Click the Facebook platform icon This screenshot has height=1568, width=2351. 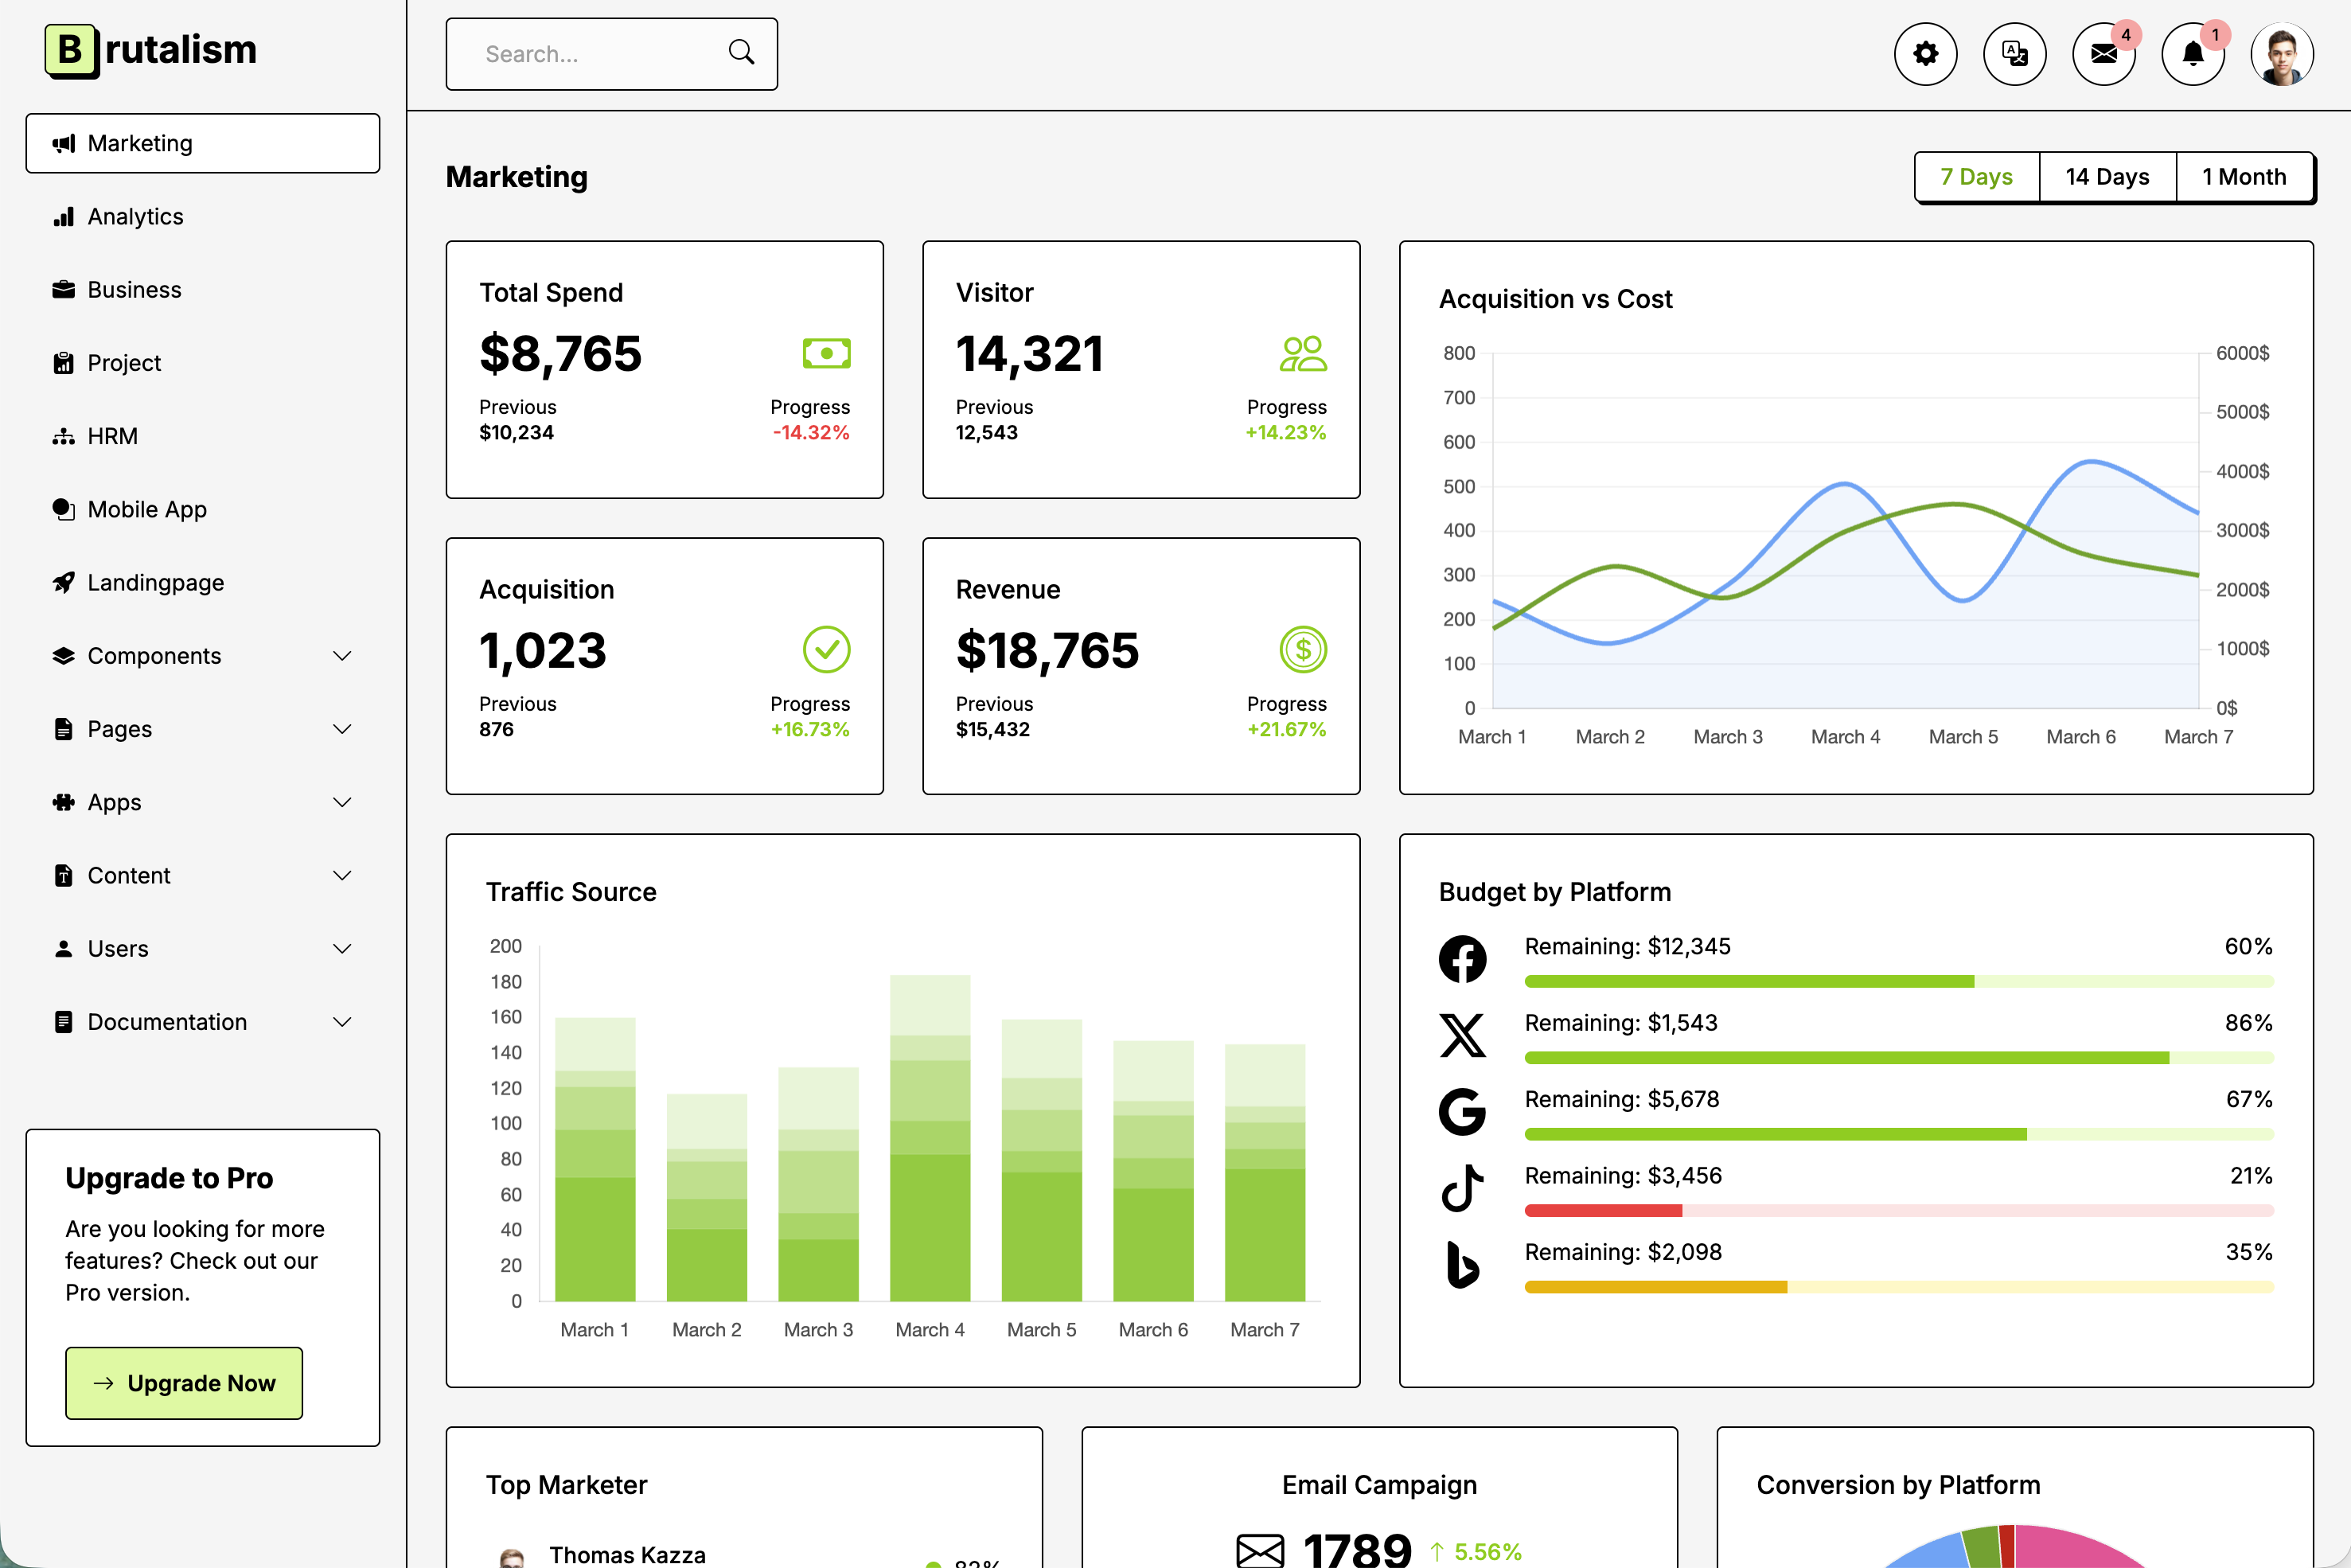click(1462, 959)
